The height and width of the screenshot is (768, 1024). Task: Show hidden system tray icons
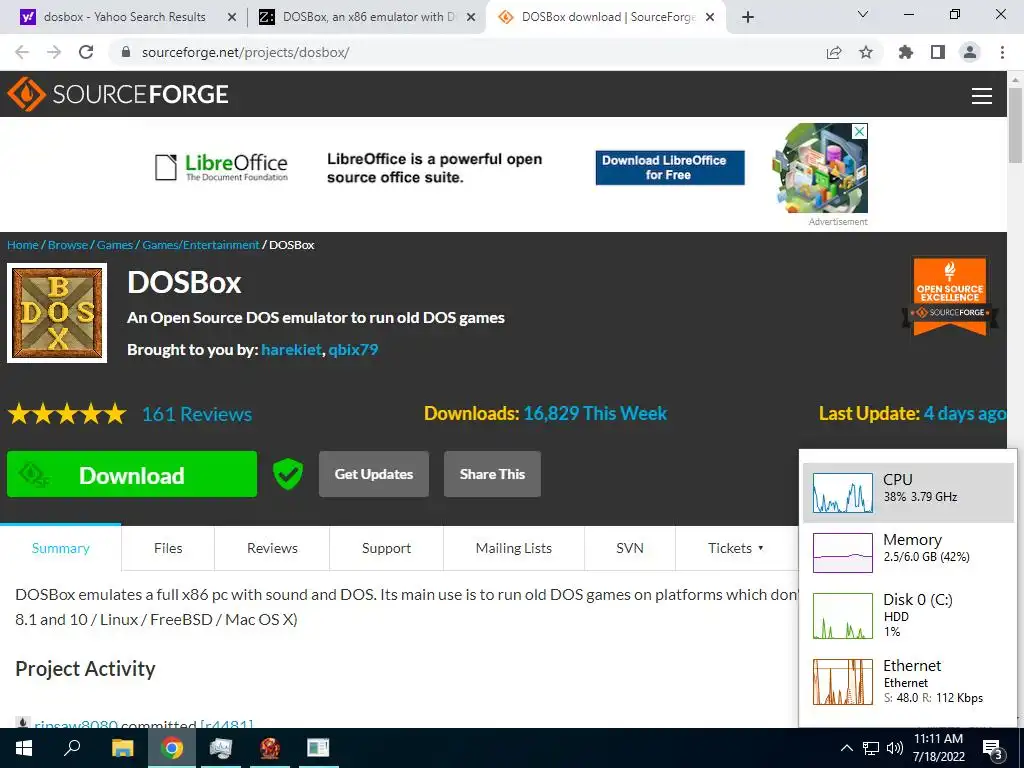[x=846, y=748]
